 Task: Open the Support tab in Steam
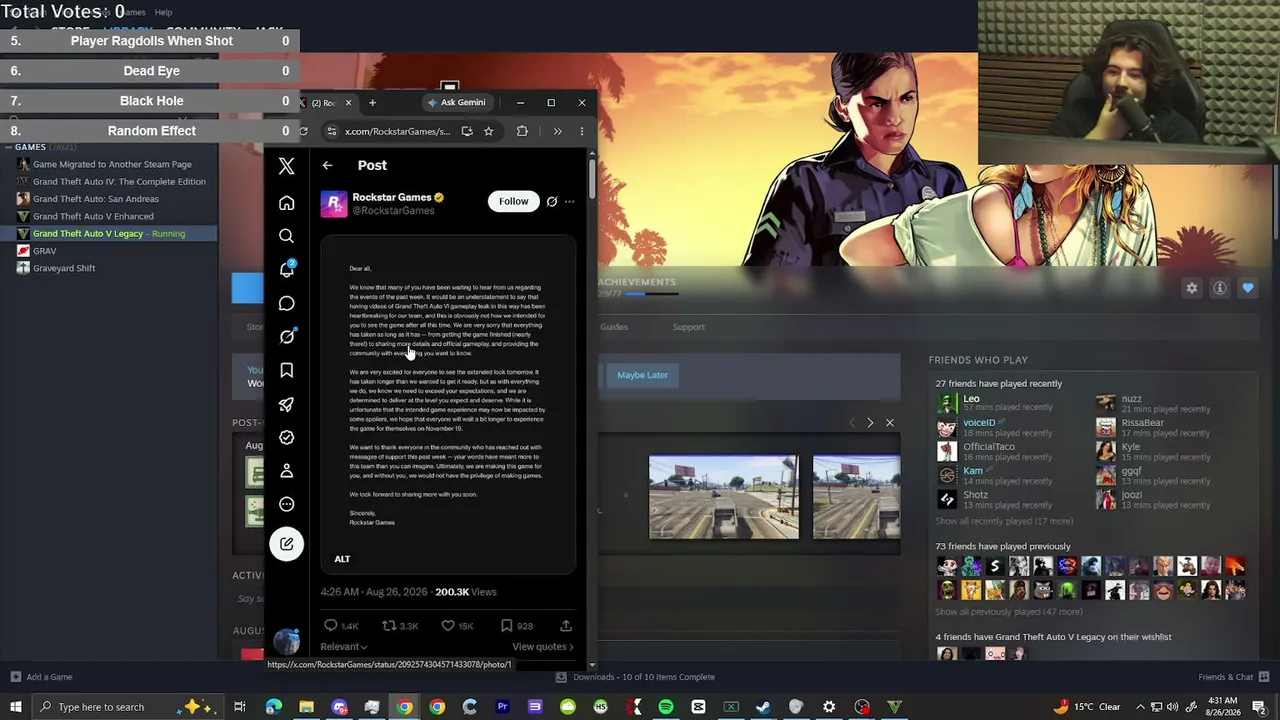pyautogui.click(x=688, y=327)
